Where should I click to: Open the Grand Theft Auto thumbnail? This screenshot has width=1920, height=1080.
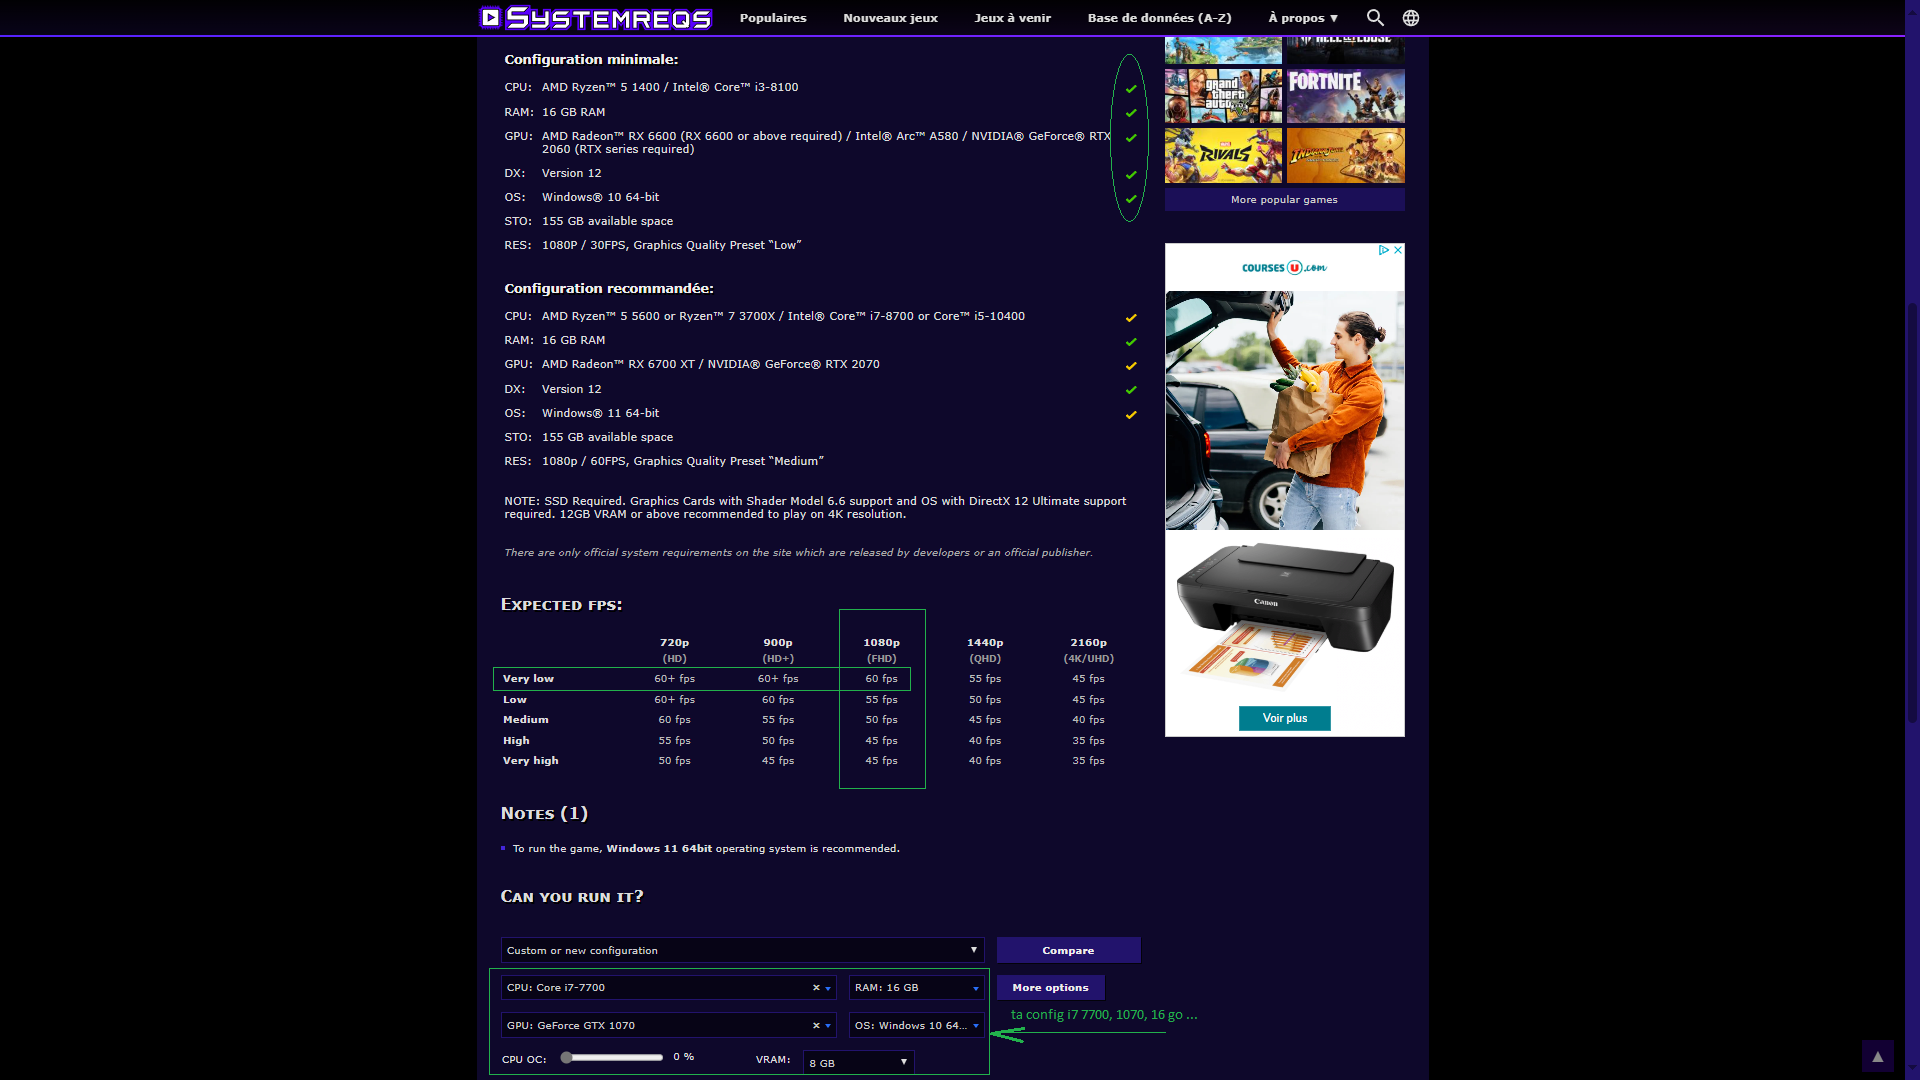[1223, 96]
